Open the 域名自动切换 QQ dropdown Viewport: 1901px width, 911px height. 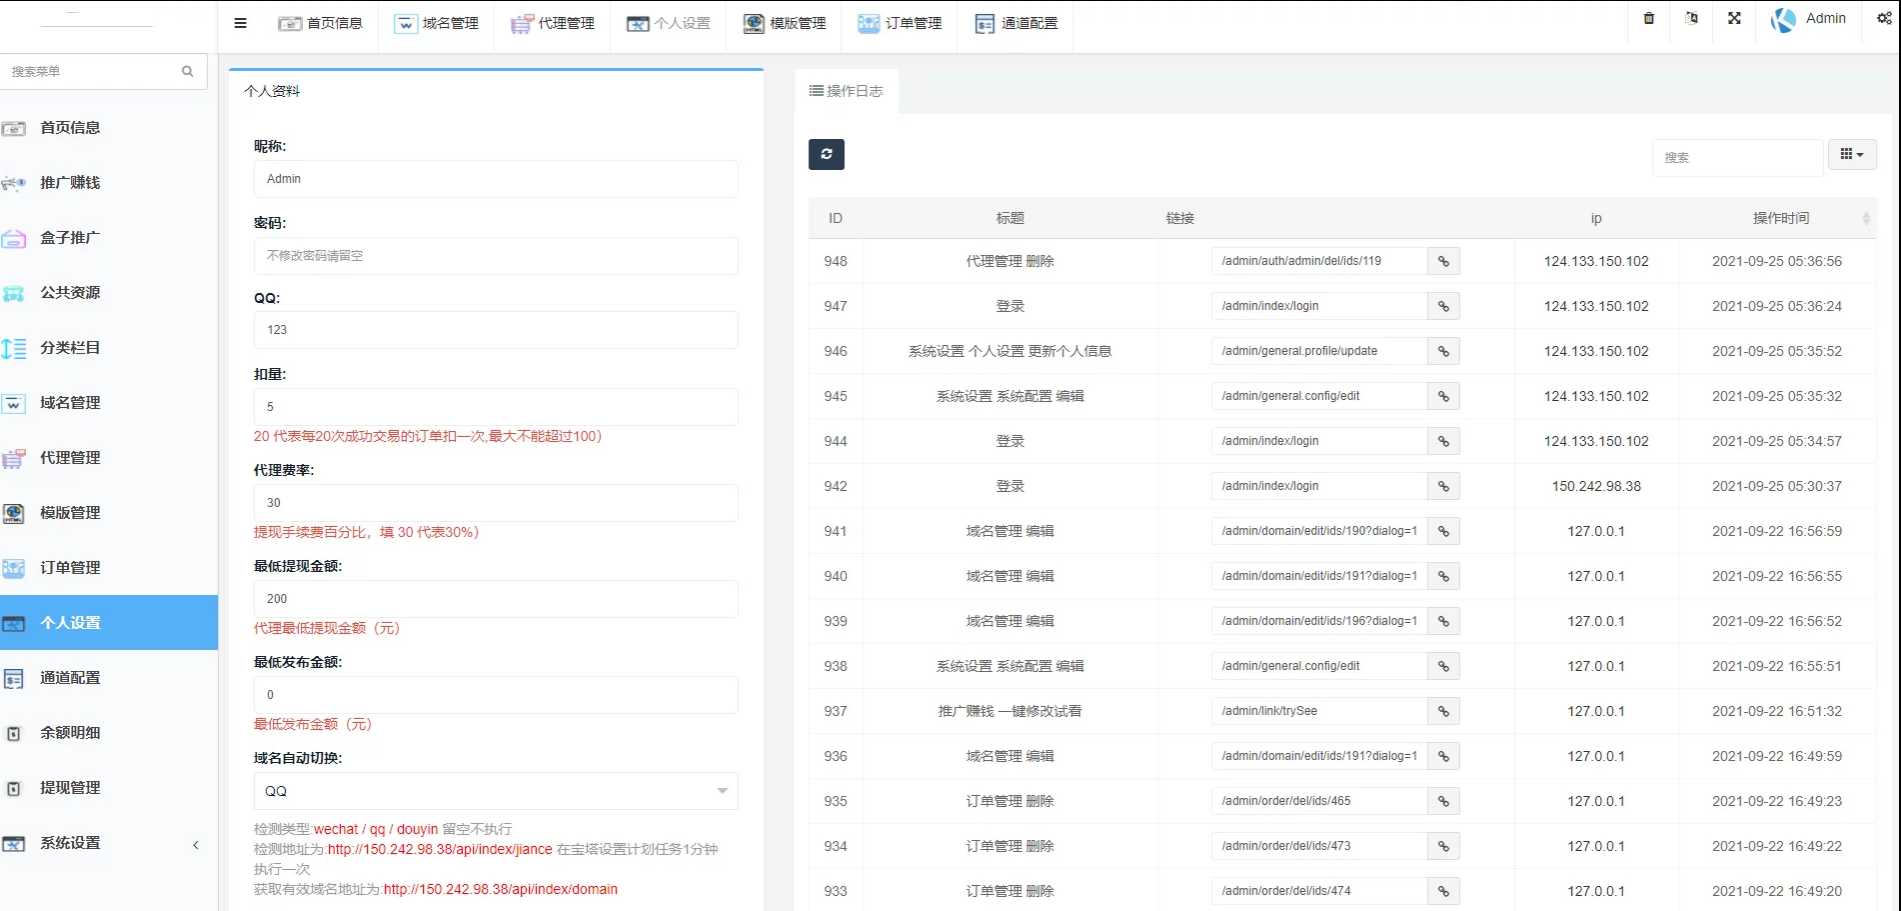tap(496, 791)
